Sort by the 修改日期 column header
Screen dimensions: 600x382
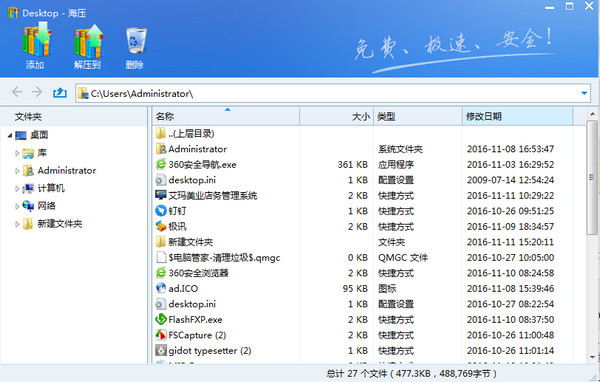(517, 116)
